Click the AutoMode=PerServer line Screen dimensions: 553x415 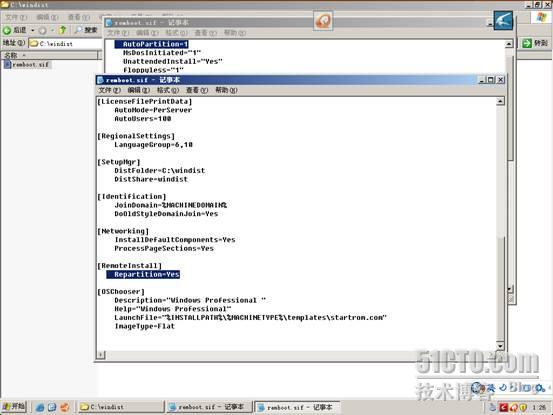pos(153,110)
